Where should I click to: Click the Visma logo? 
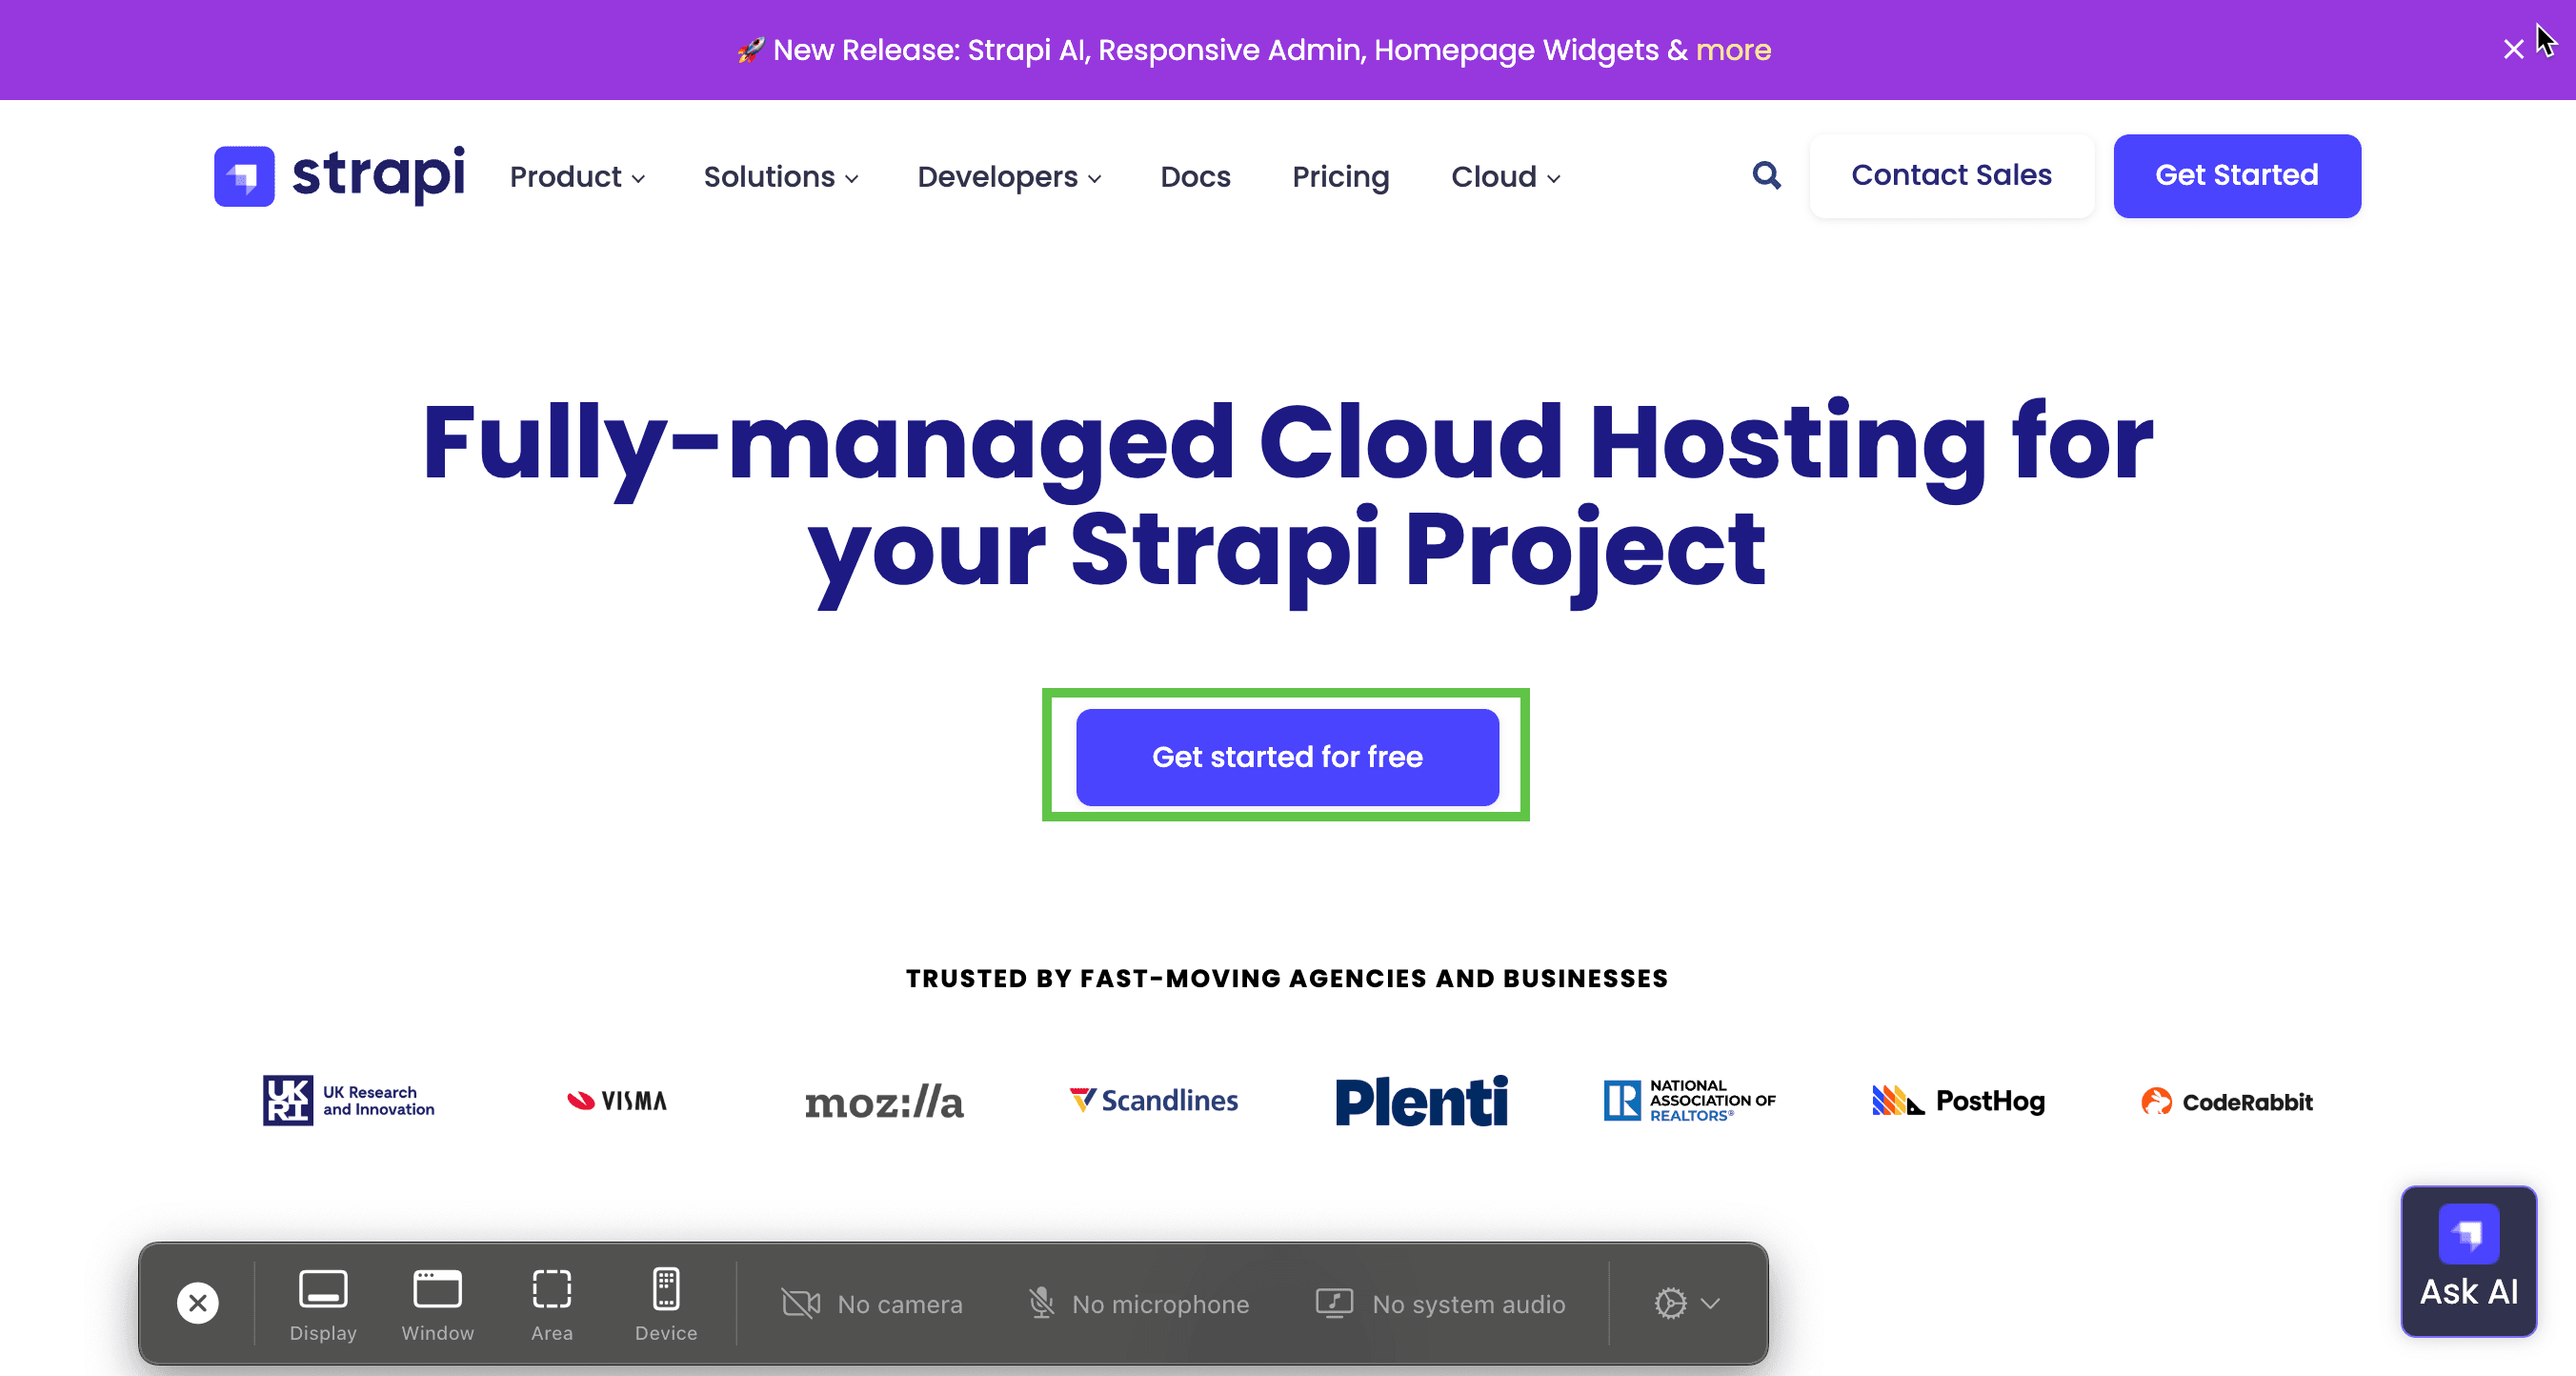point(617,1100)
